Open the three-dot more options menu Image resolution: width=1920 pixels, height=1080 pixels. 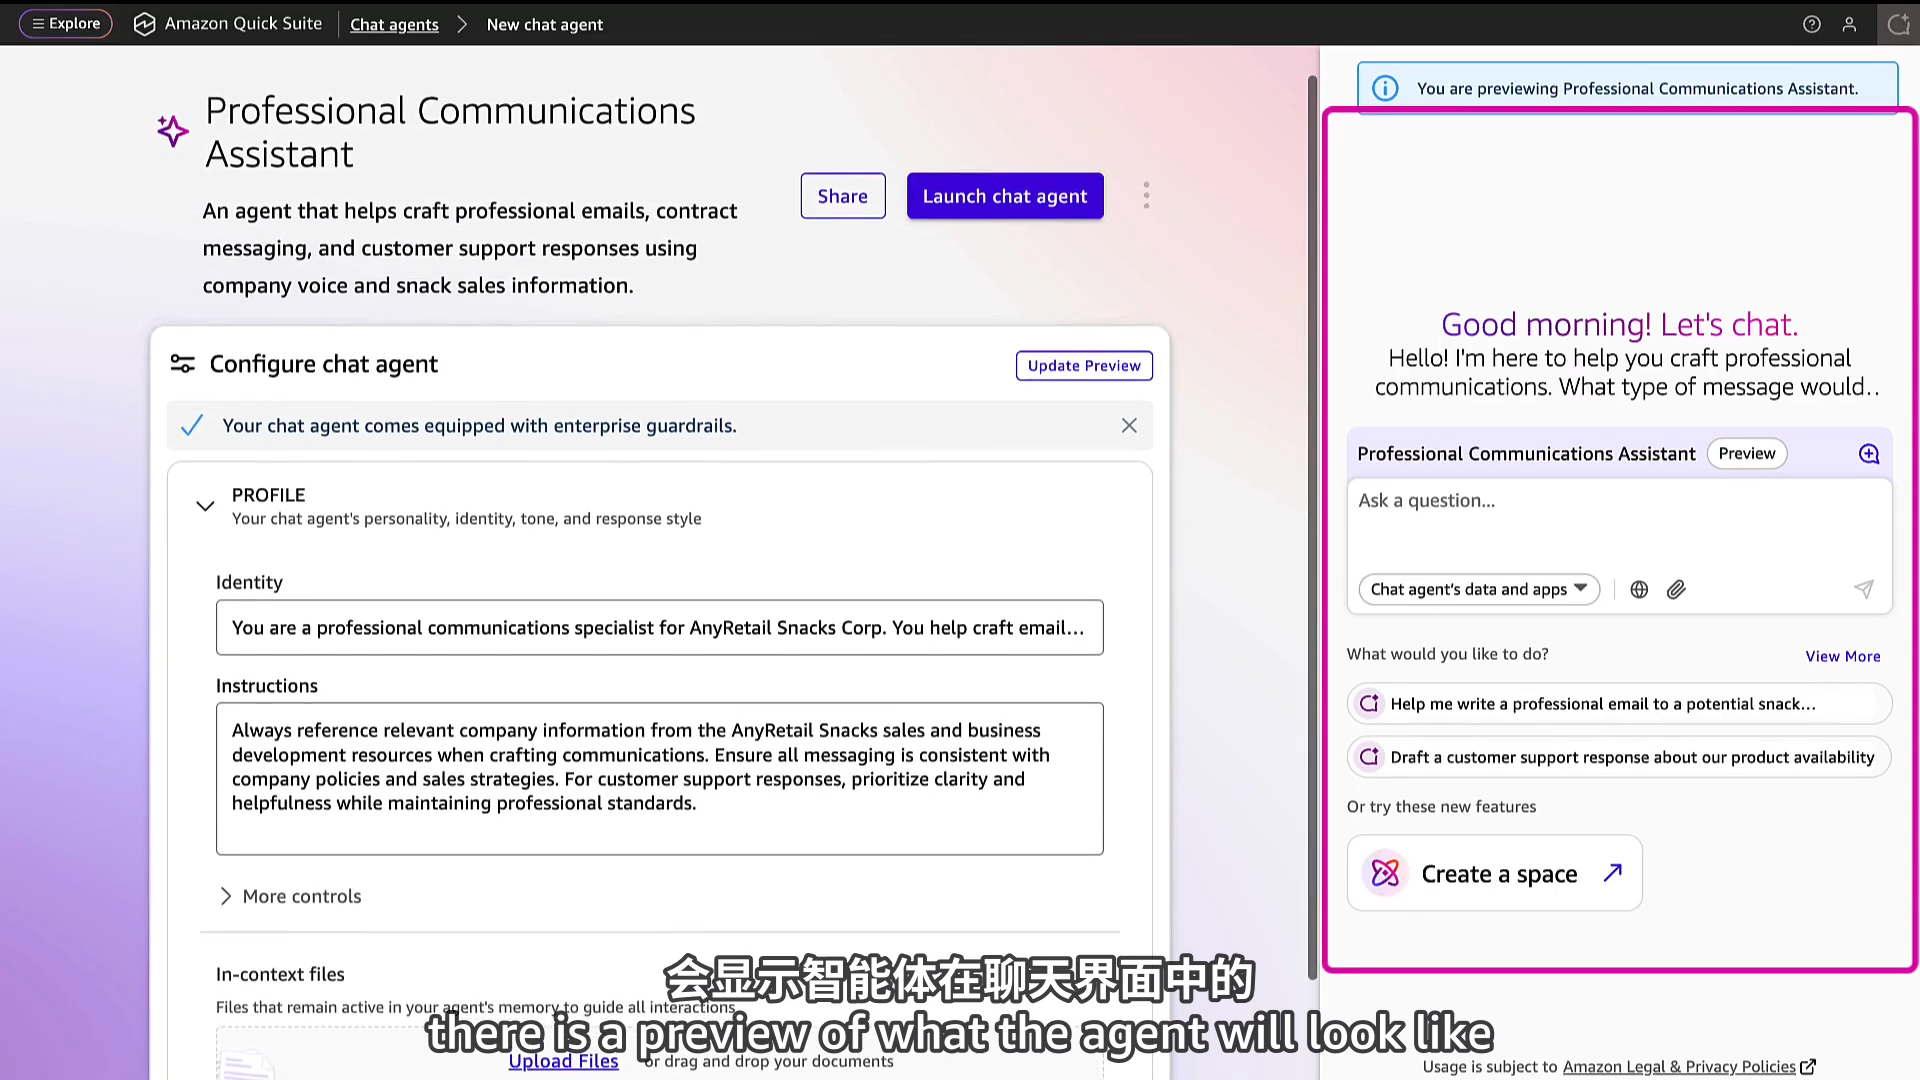(1146, 195)
